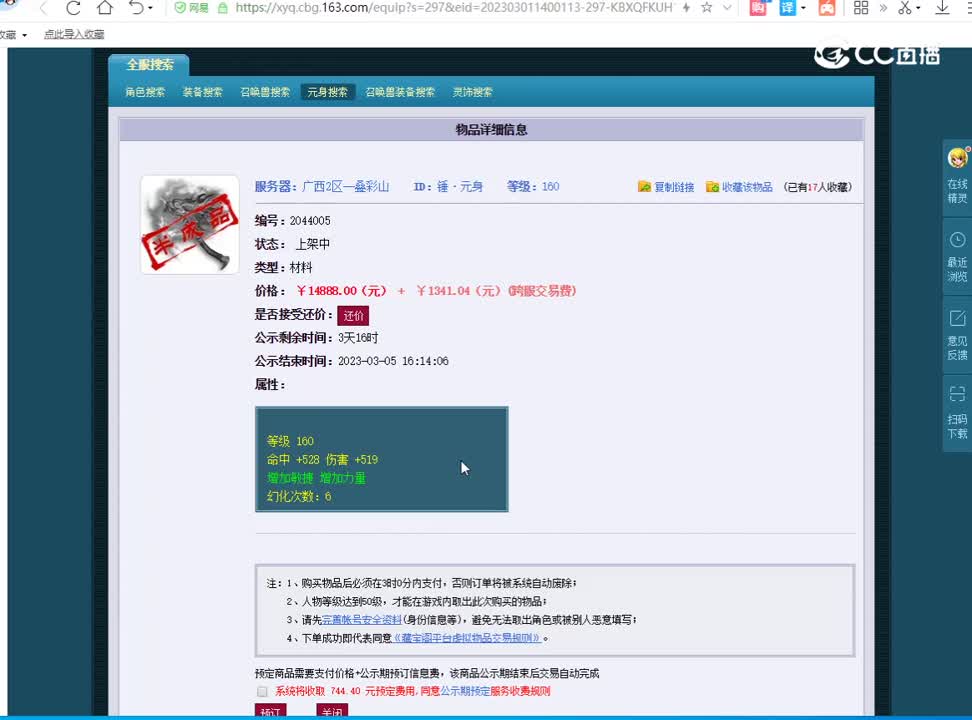
Task: Open 元身搜索 tab
Action: click(x=327, y=92)
